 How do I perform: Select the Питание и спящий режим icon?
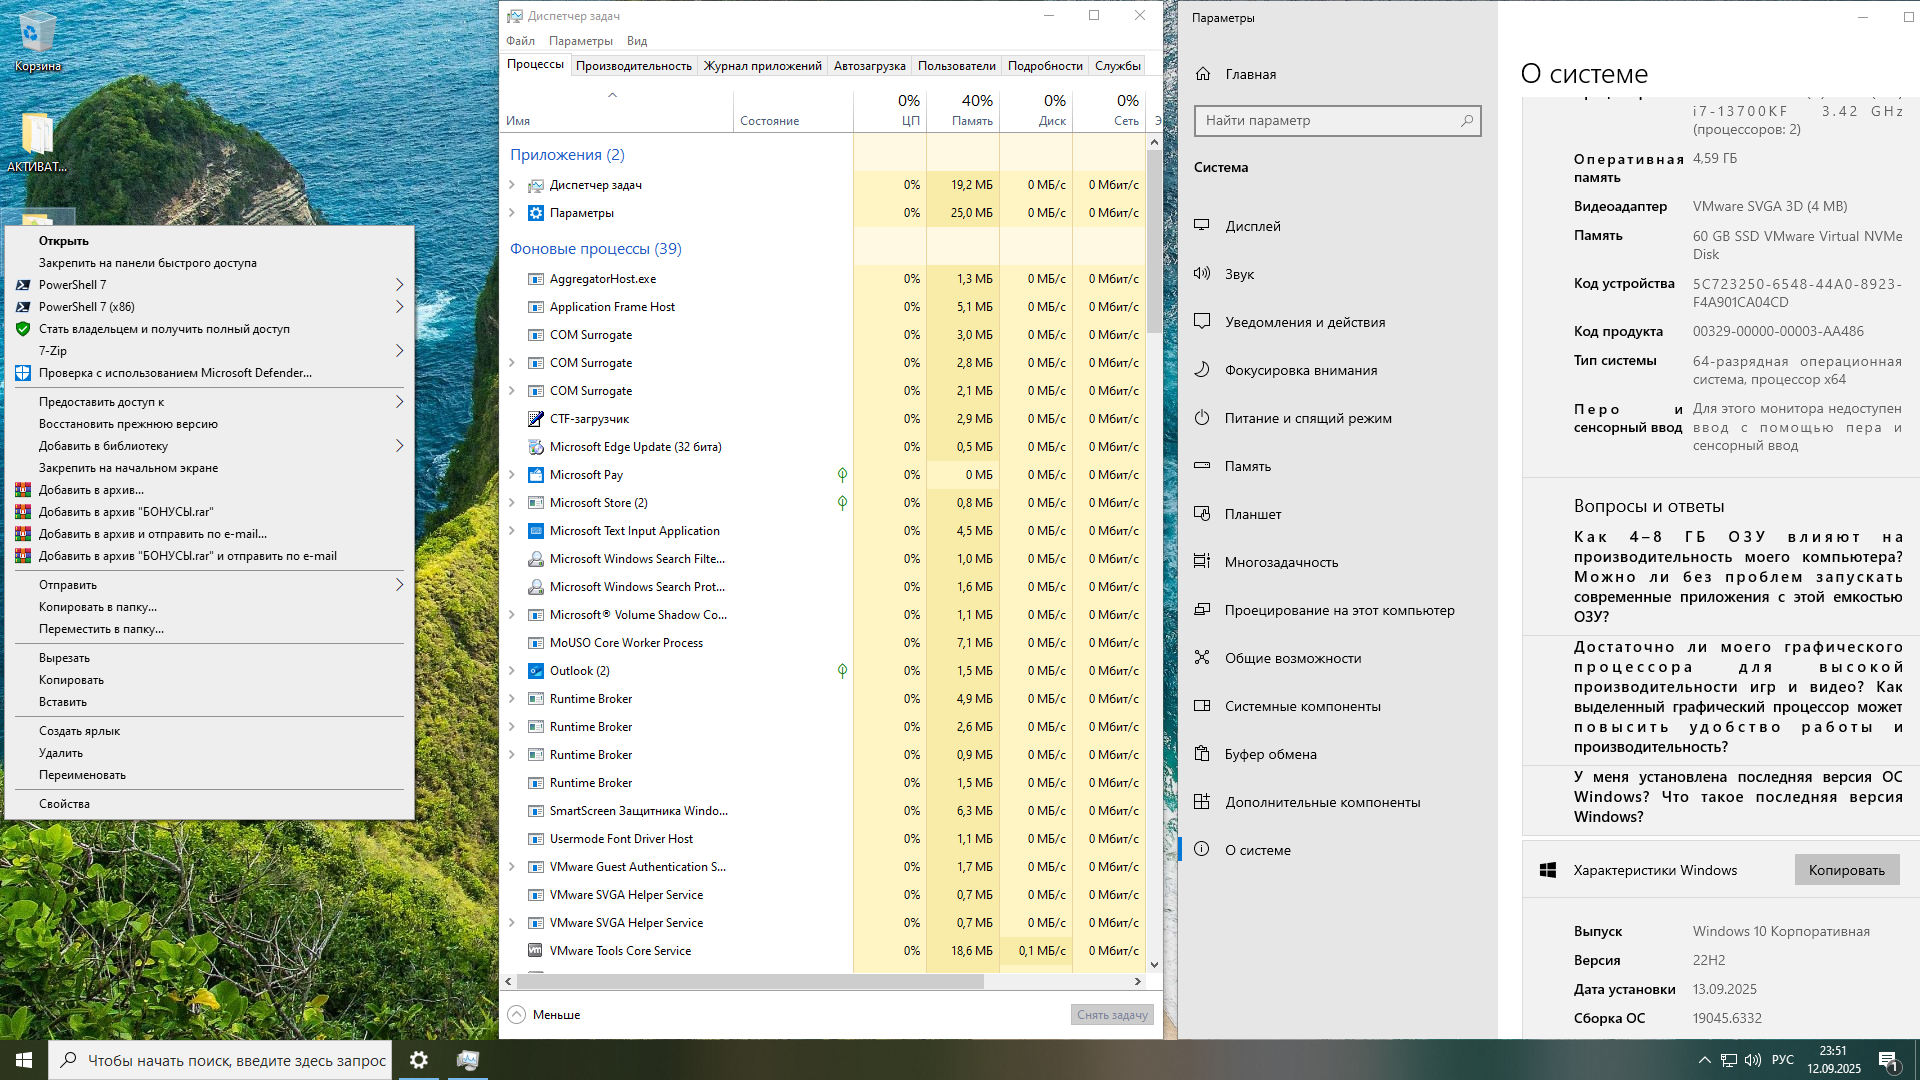[x=1202, y=417]
